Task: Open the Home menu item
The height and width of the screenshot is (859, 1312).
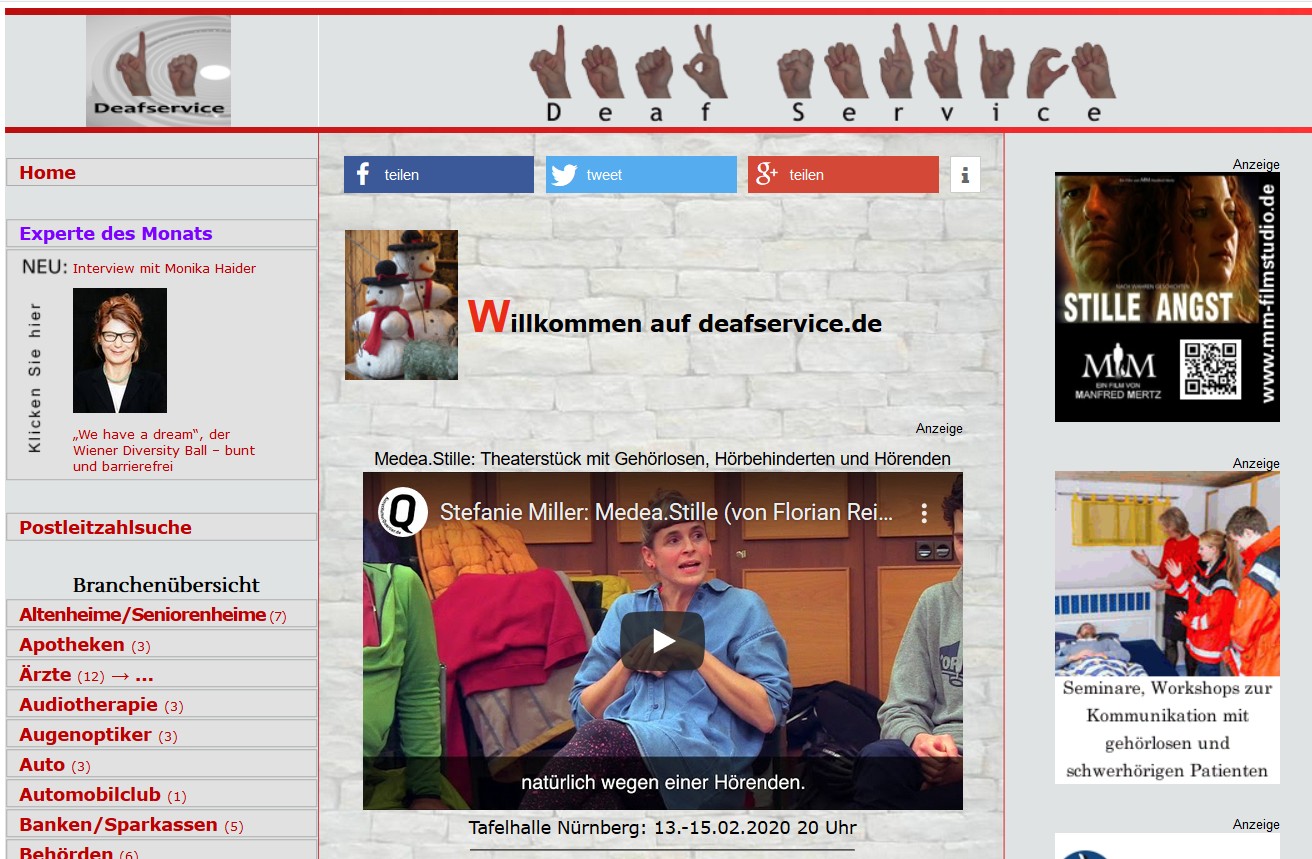Action: click(x=47, y=173)
